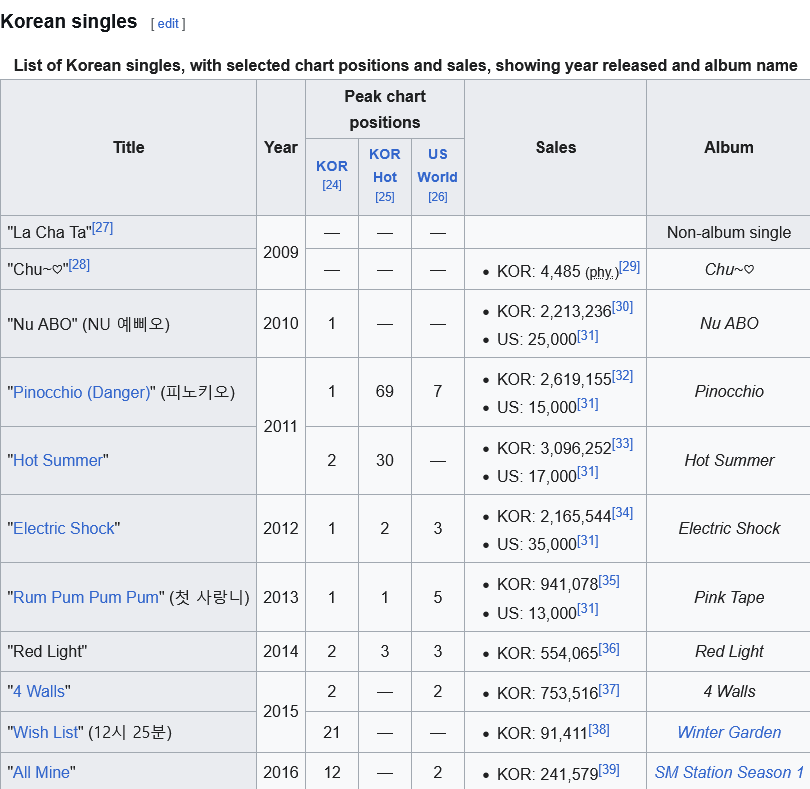Click the 2011 year cell
The image size is (810, 789).
[x=281, y=426]
